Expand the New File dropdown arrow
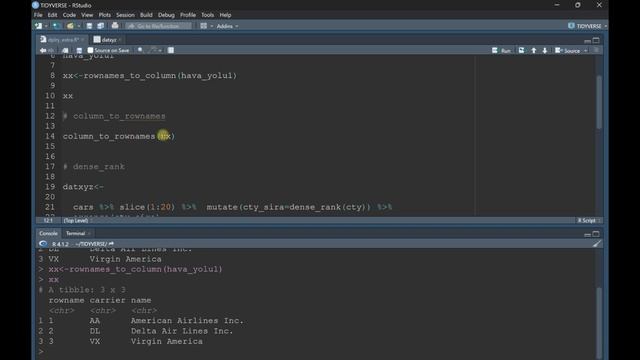This screenshot has width=640, height=360. tap(46, 26)
